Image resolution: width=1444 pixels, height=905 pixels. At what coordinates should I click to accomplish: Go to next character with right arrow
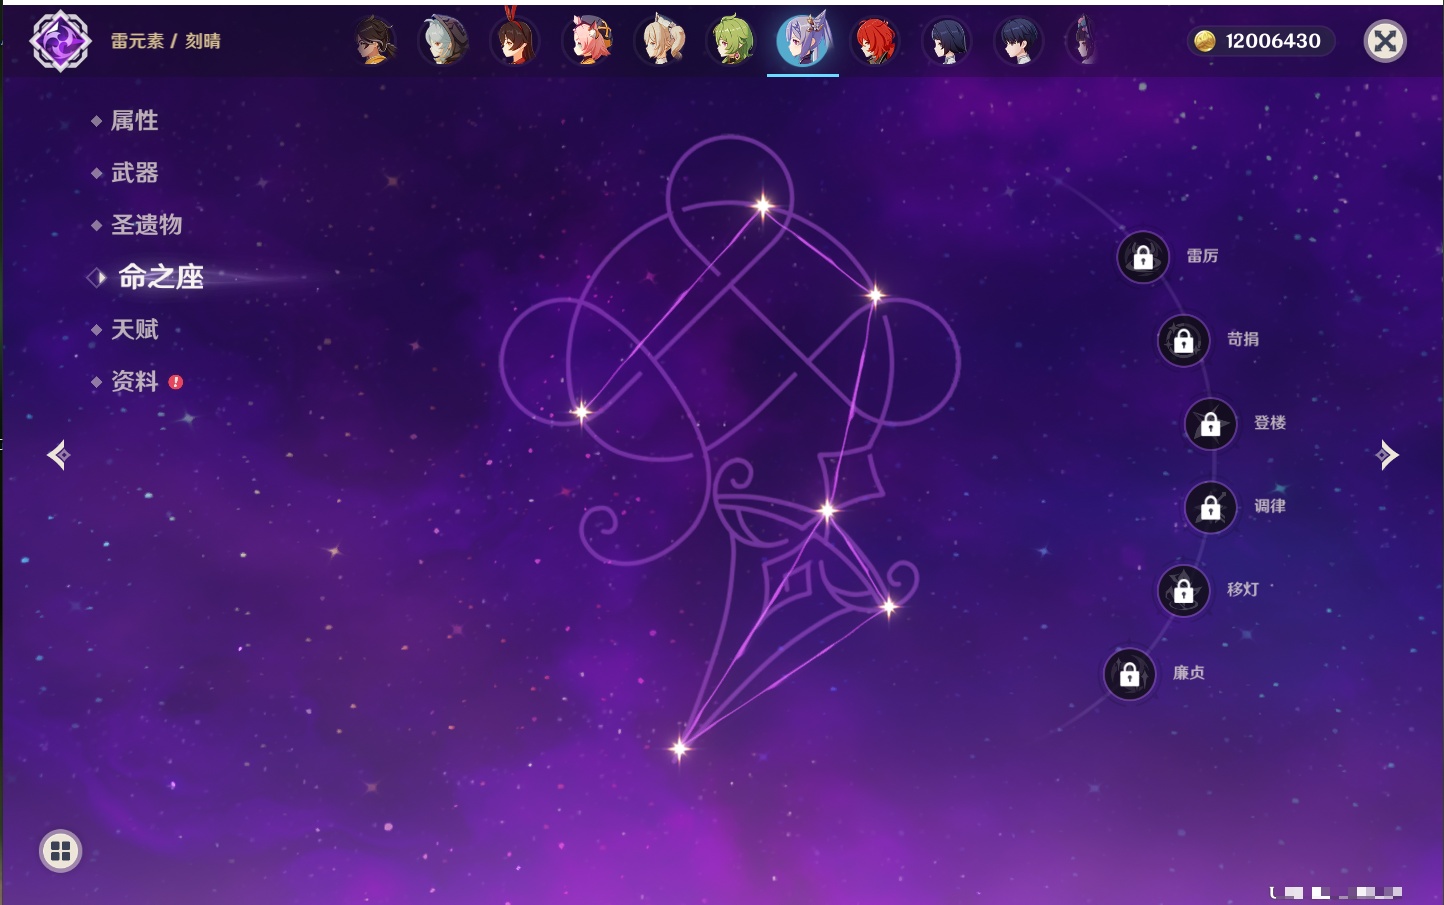coord(1386,455)
